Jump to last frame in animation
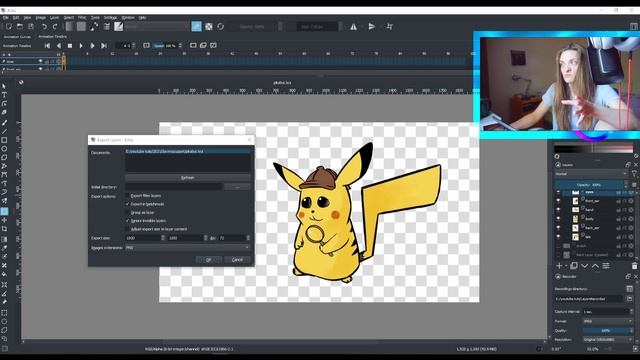 coord(104,46)
